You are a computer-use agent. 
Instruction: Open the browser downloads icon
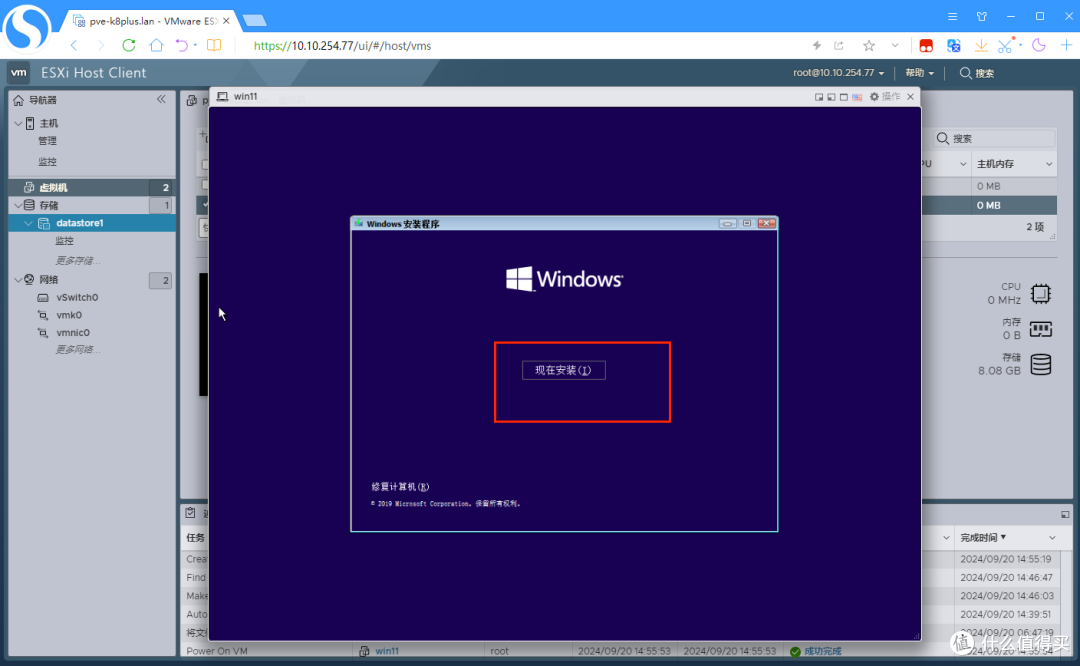click(981, 45)
